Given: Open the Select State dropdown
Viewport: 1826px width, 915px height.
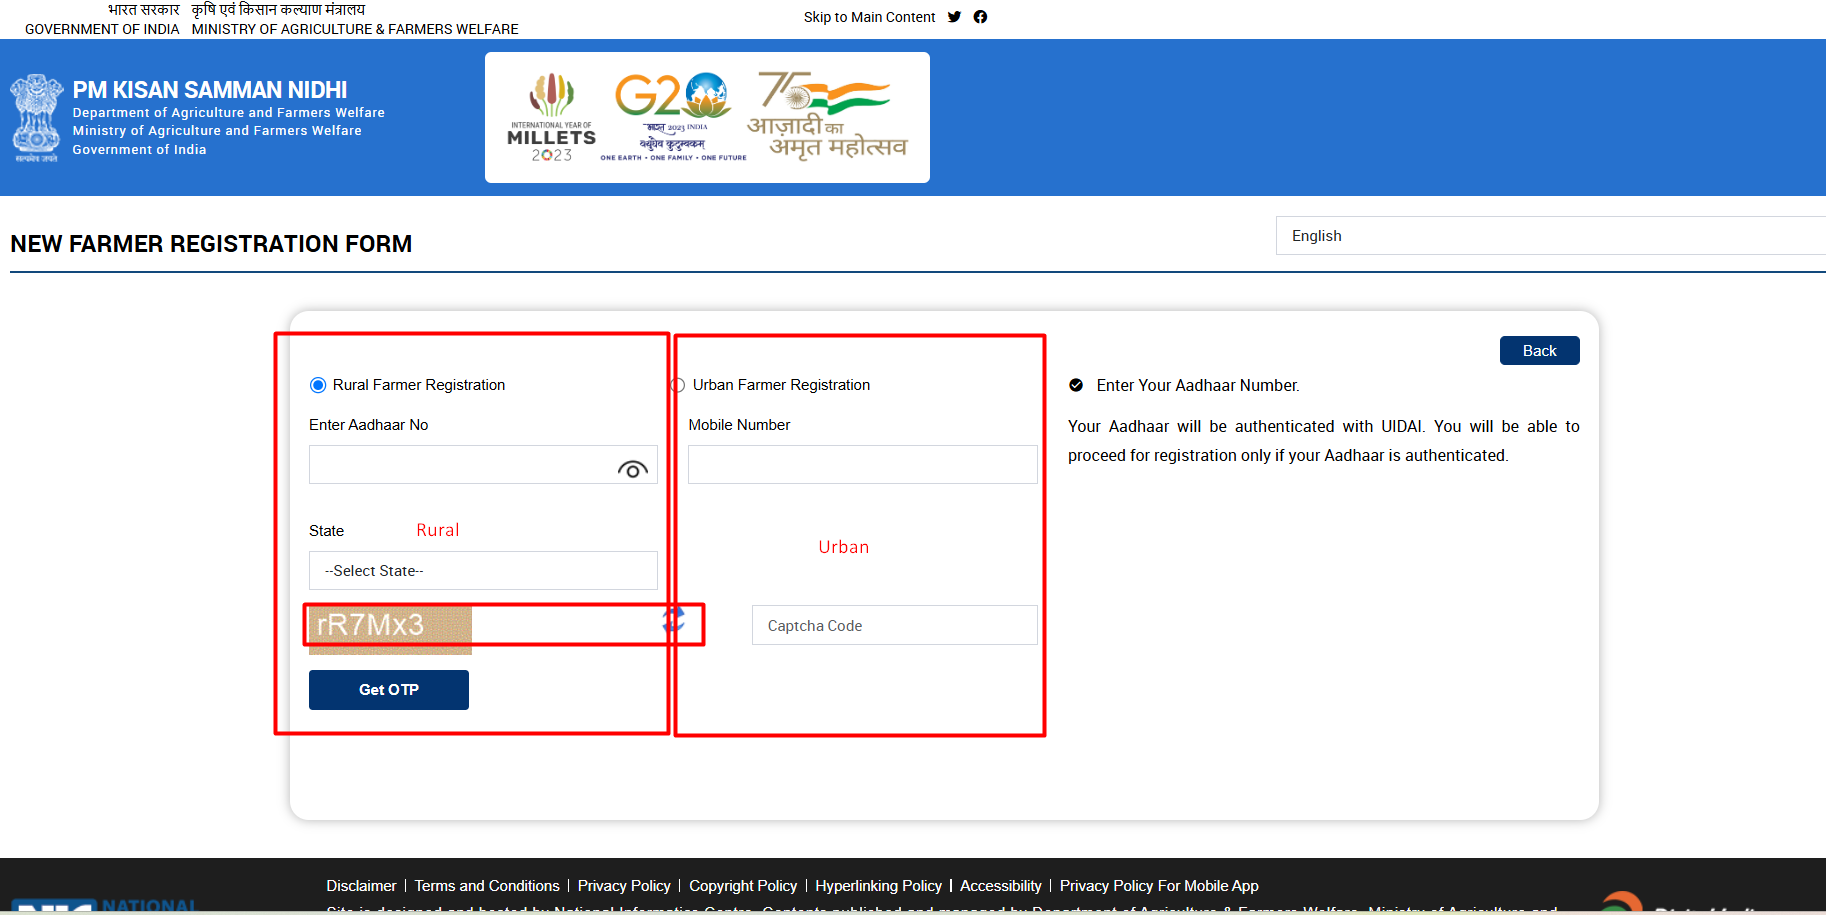Looking at the screenshot, I should [x=483, y=571].
